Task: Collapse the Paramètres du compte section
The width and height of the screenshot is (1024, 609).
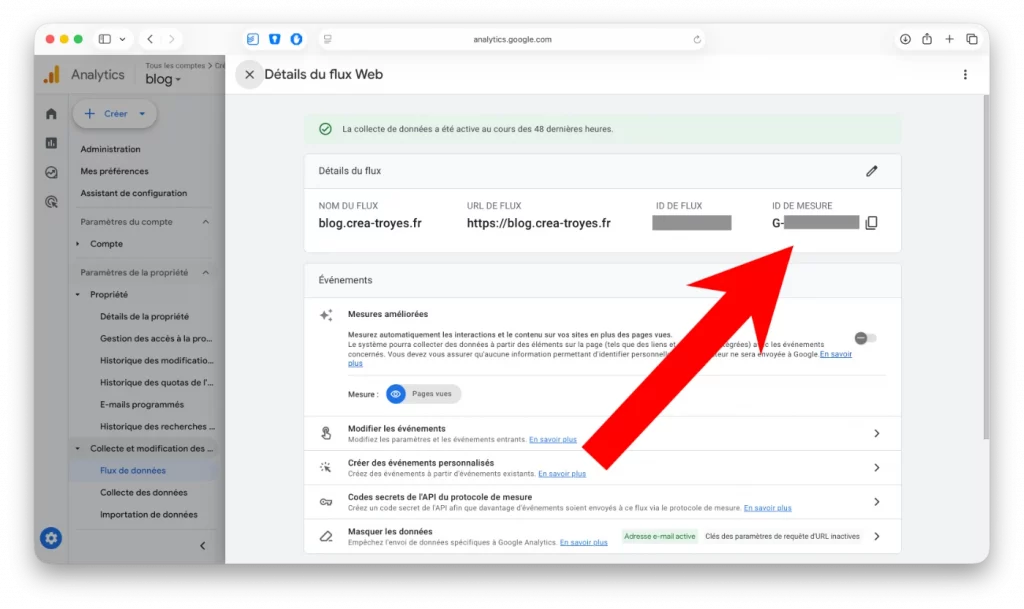Action: (206, 222)
